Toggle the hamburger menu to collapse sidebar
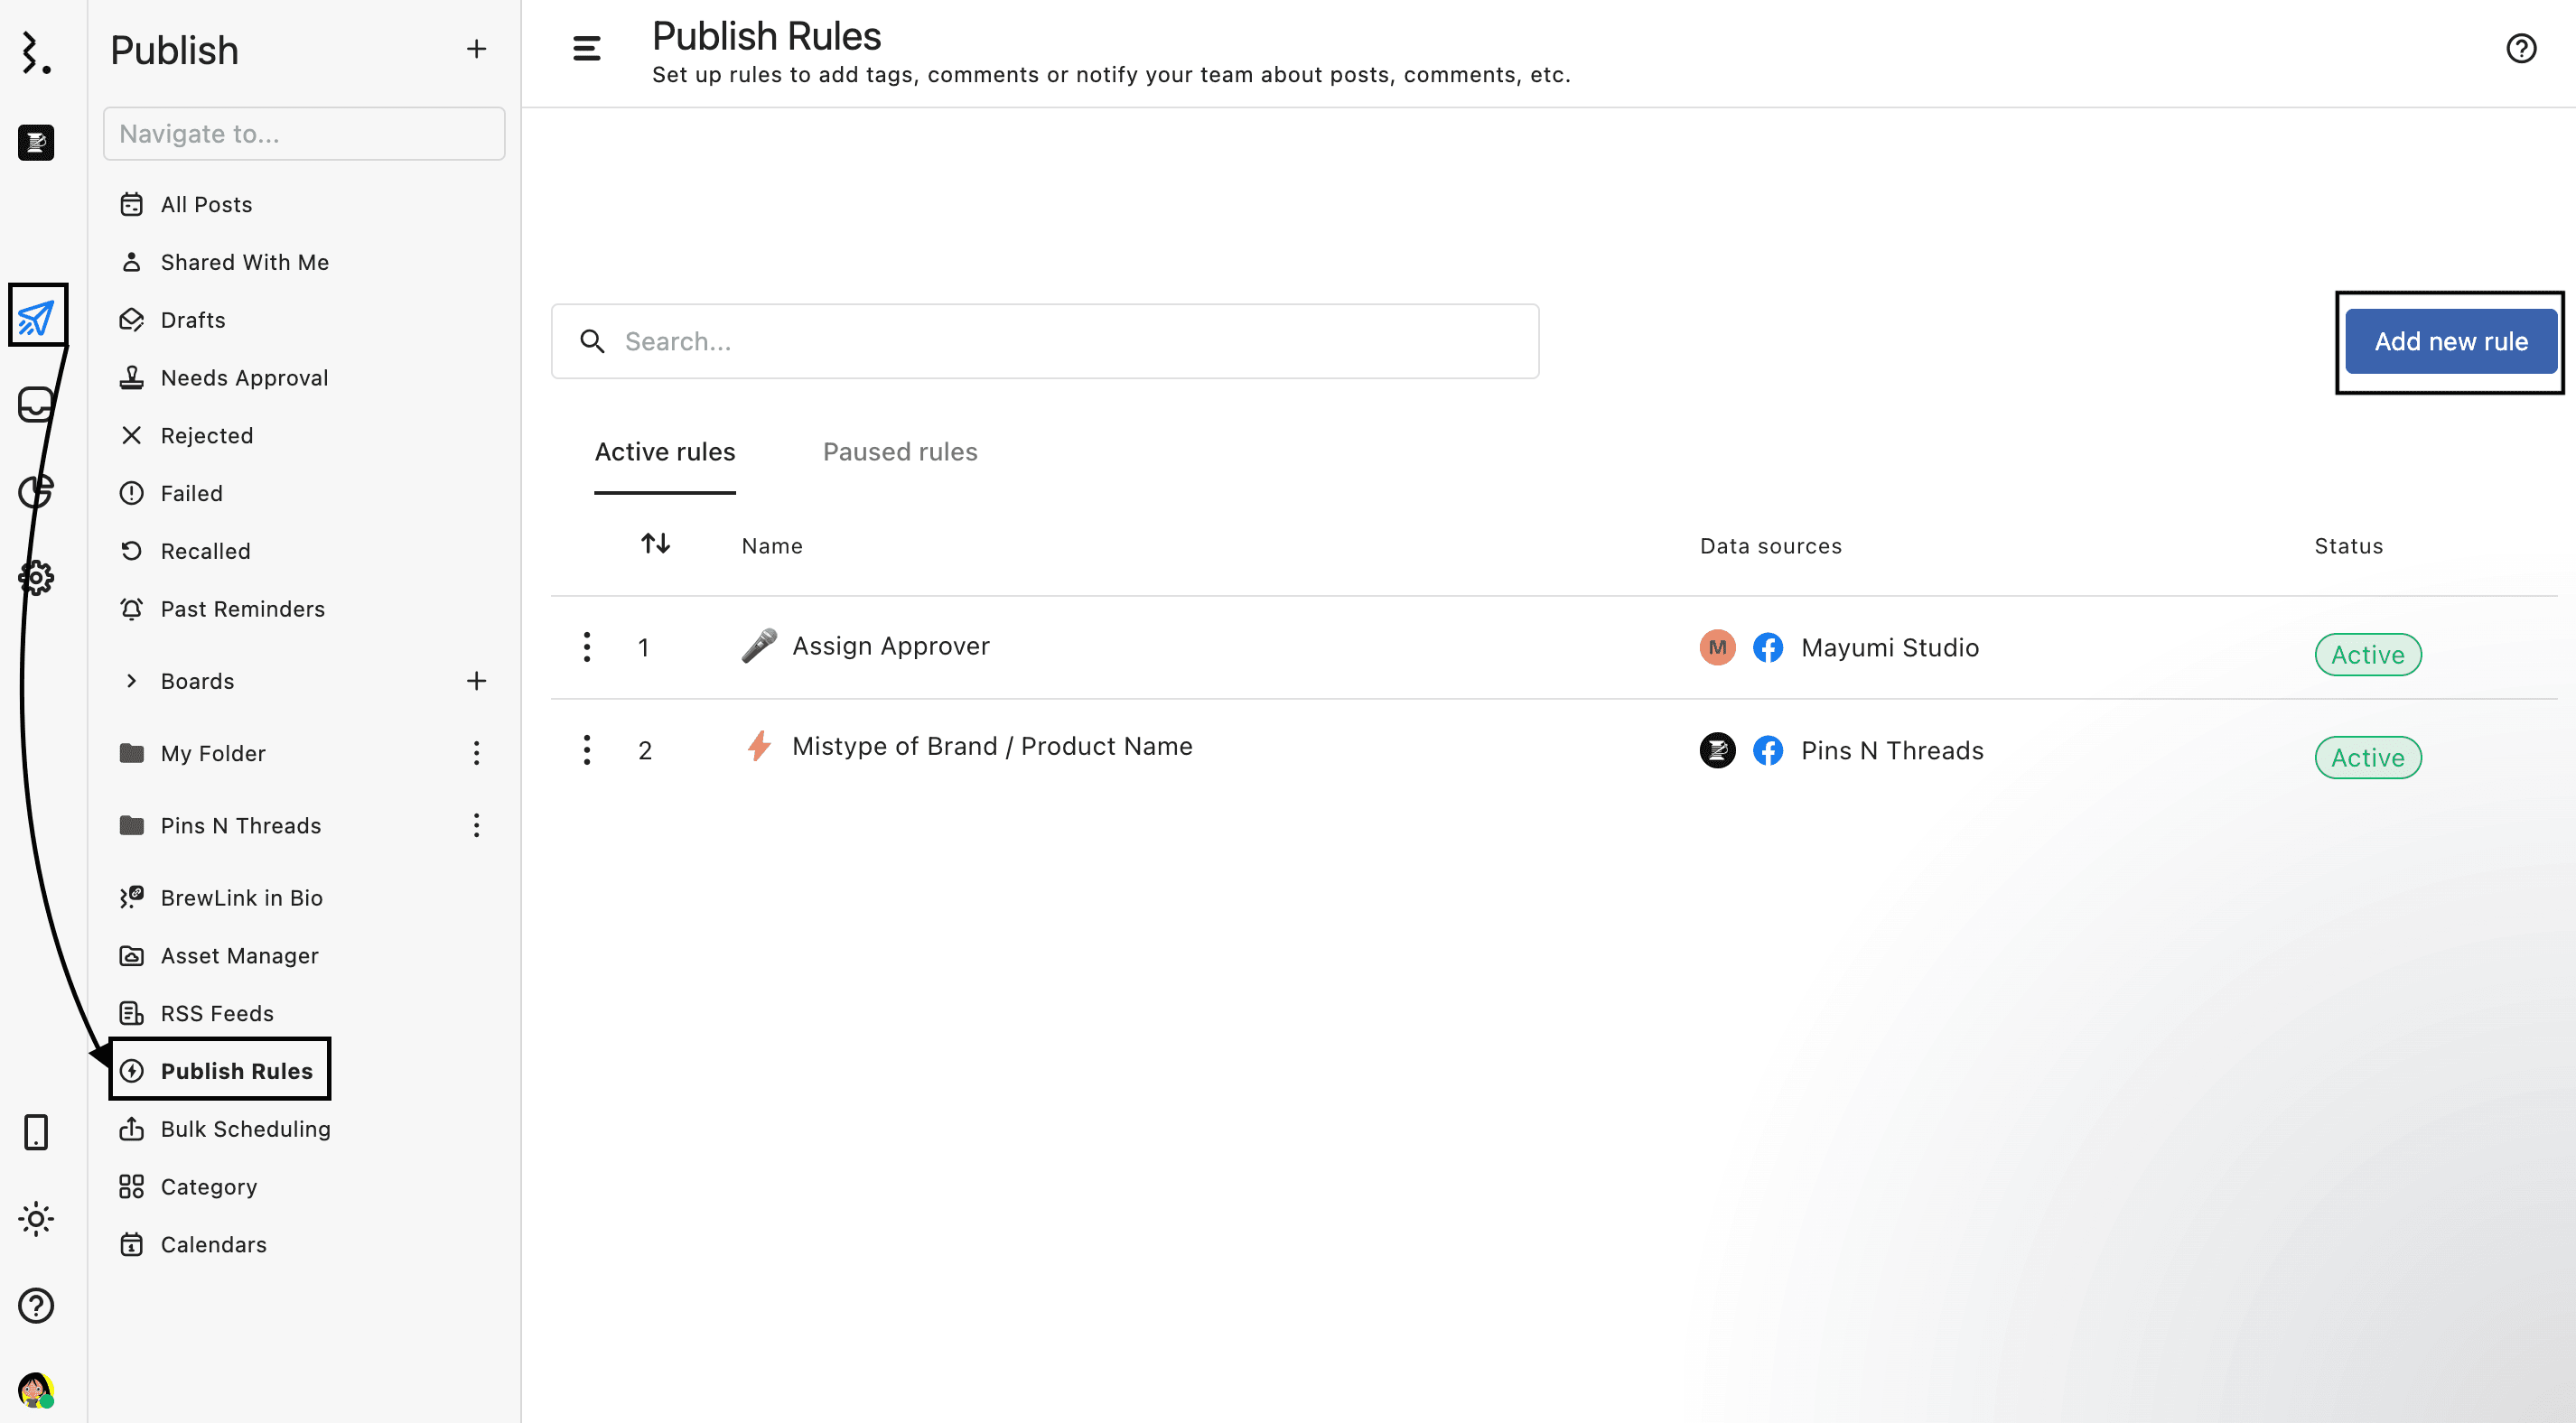Viewport: 2576px width, 1423px height. point(587,48)
